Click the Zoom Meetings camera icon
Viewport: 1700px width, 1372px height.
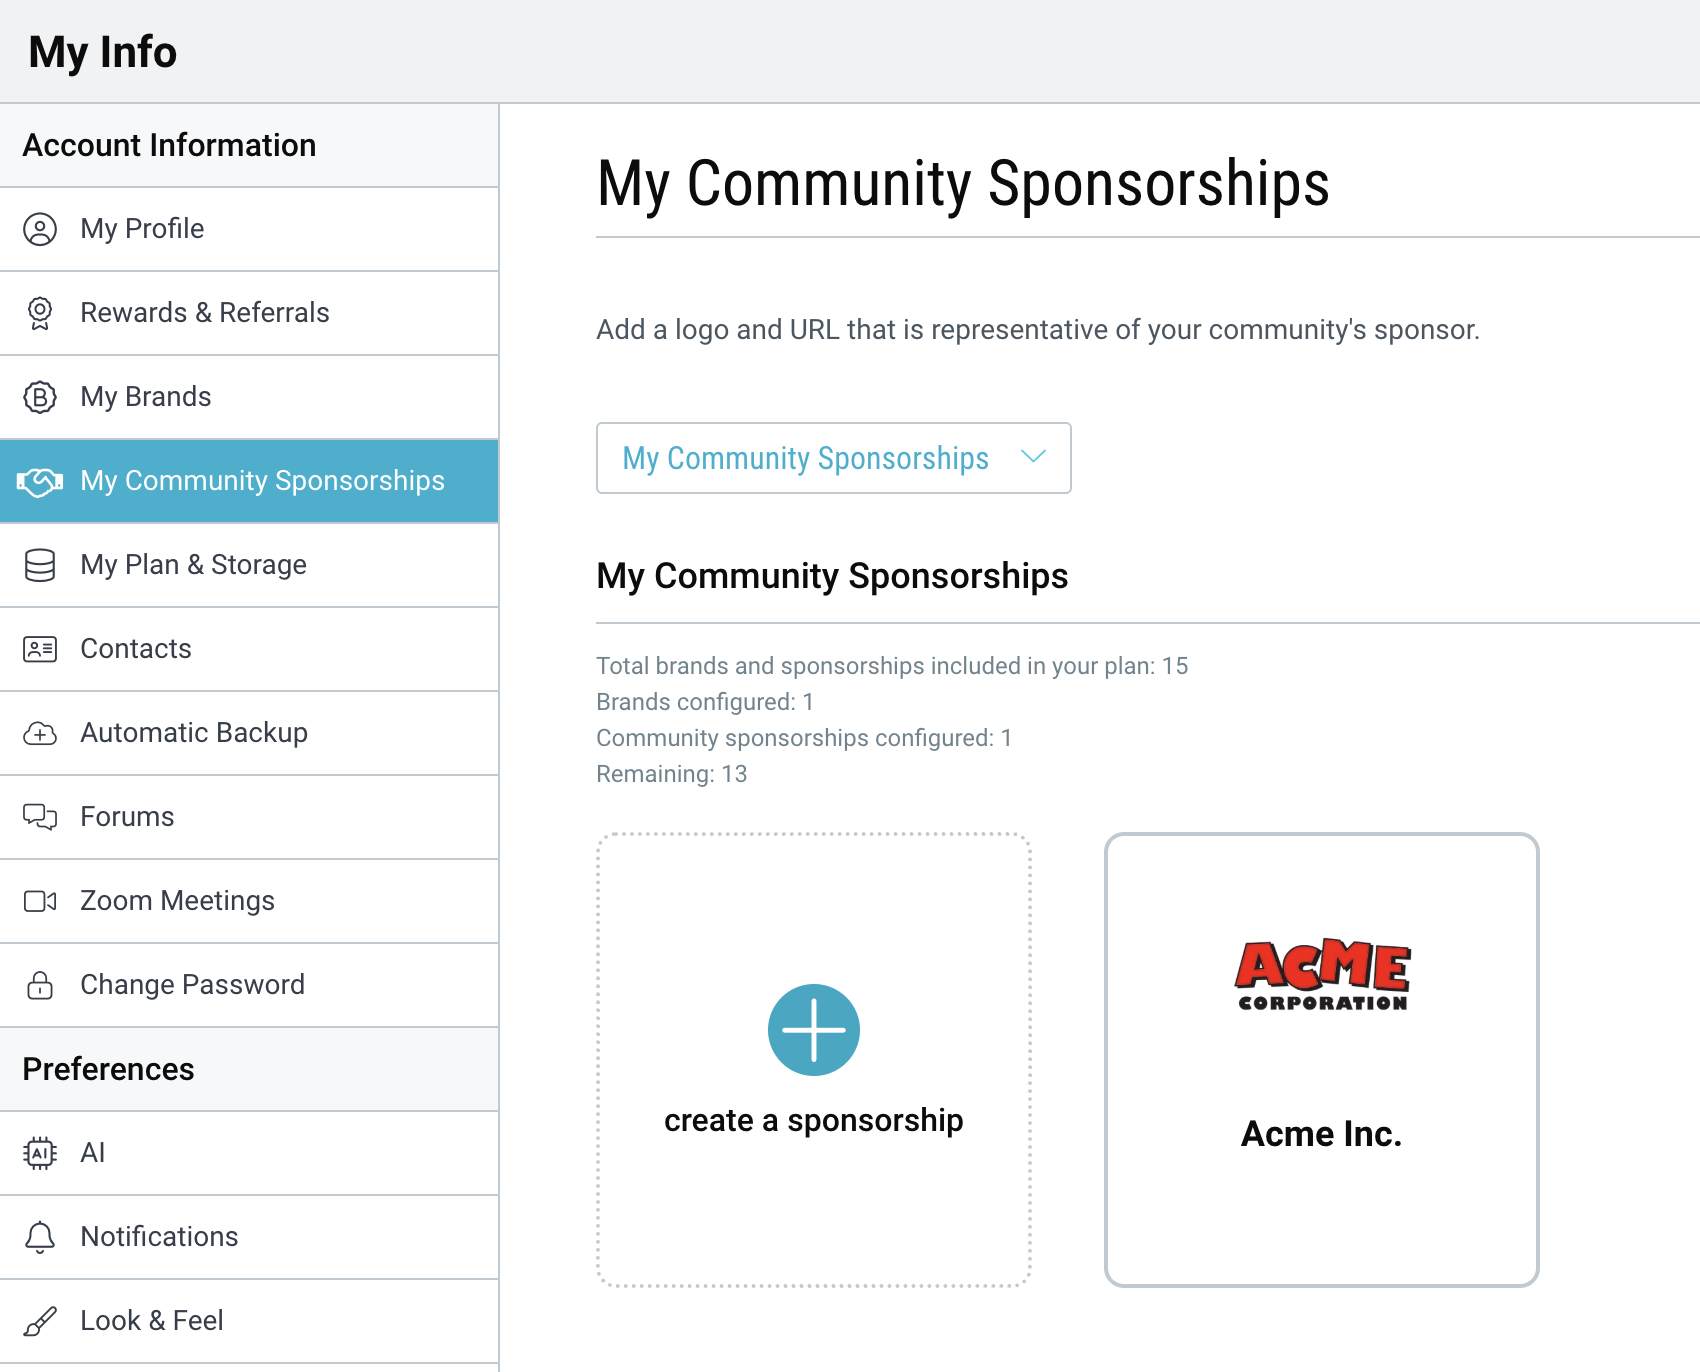40,901
